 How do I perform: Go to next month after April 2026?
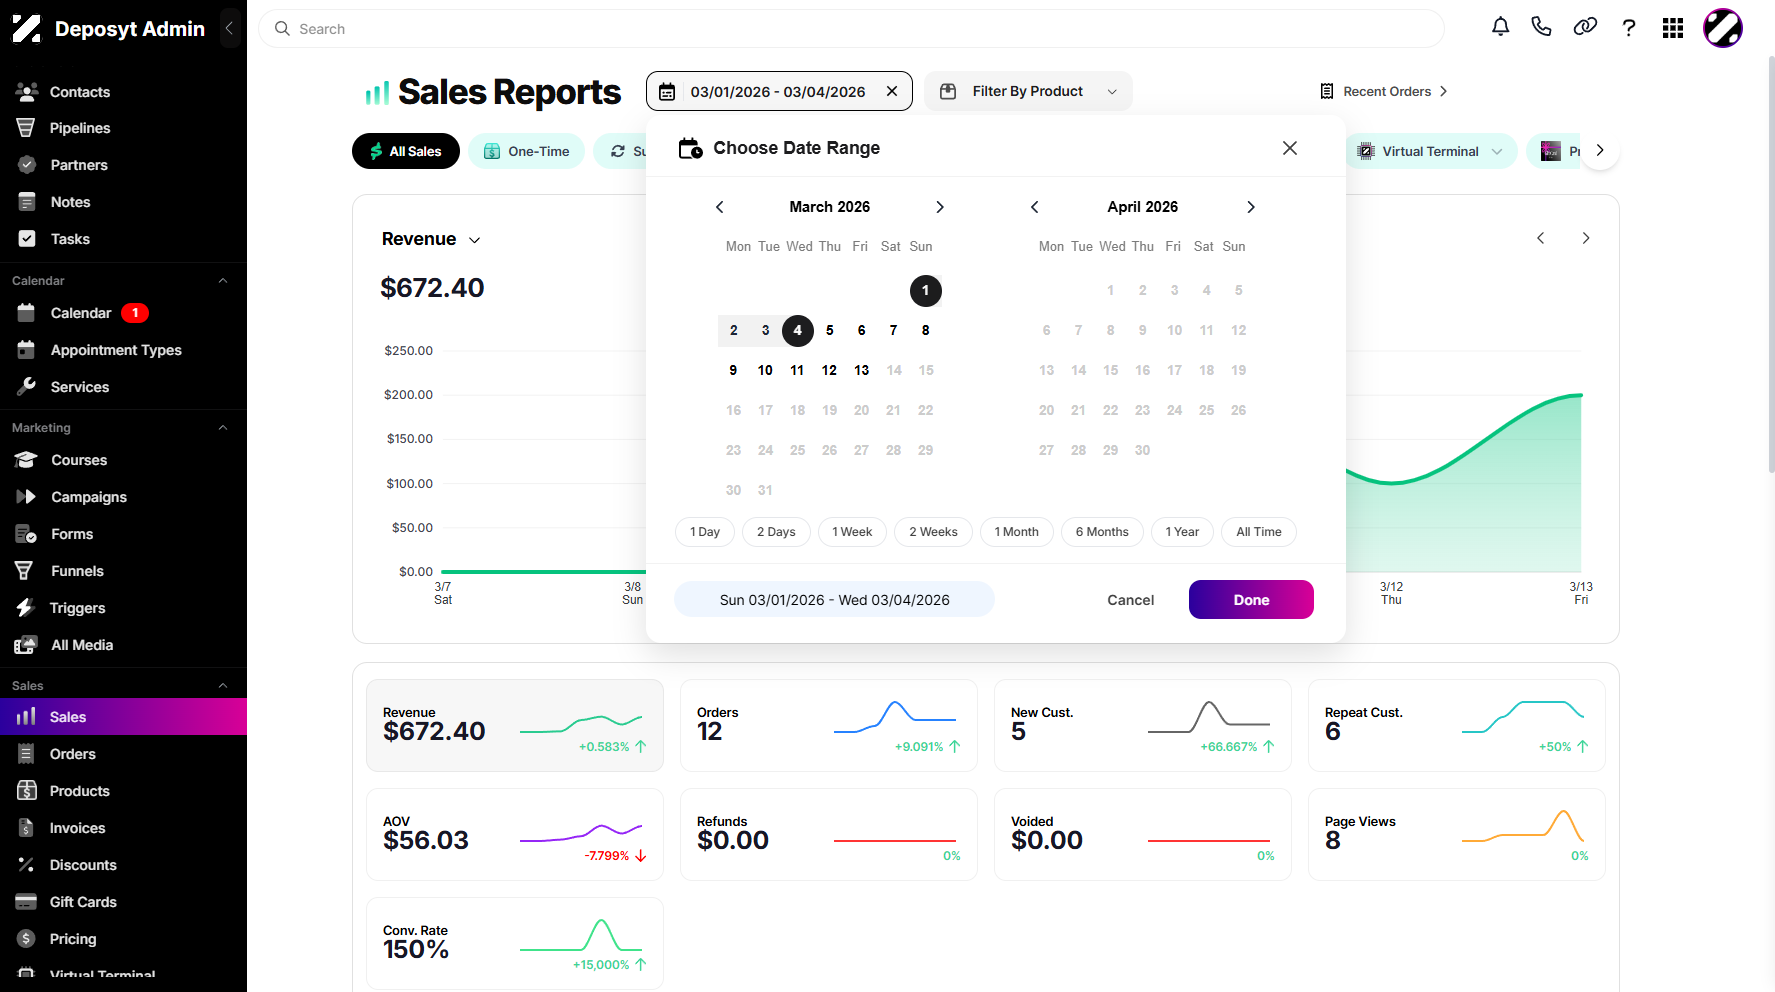(x=1251, y=207)
